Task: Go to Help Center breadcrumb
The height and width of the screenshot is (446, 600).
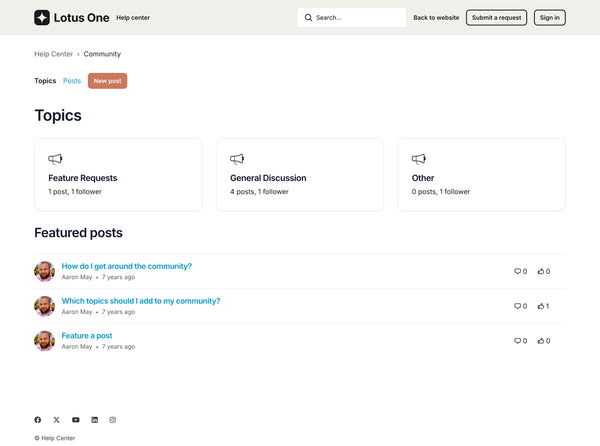Action: [x=54, y=54]
